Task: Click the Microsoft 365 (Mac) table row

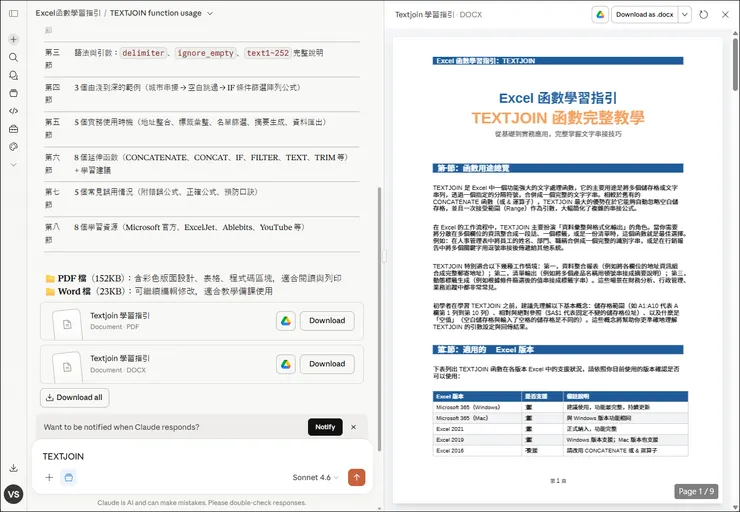Action: [x=560, y=418]
